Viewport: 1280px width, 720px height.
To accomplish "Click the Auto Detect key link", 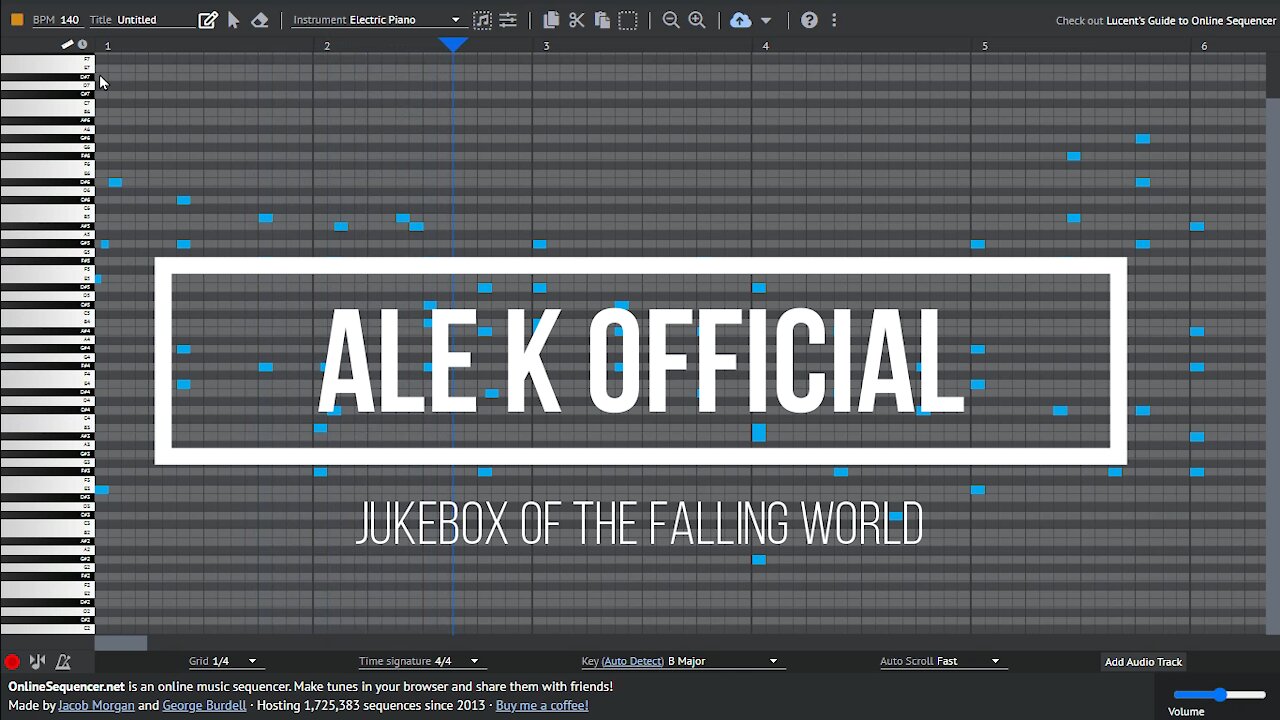I will tap(633, 661).
